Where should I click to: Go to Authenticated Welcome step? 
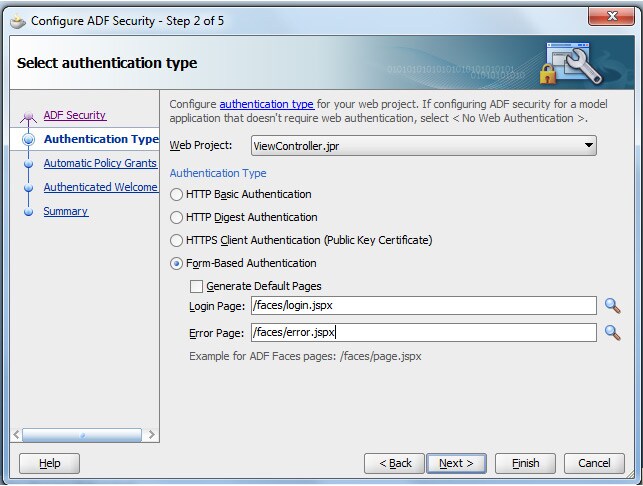pyautogui.click(x=100, y=187)
